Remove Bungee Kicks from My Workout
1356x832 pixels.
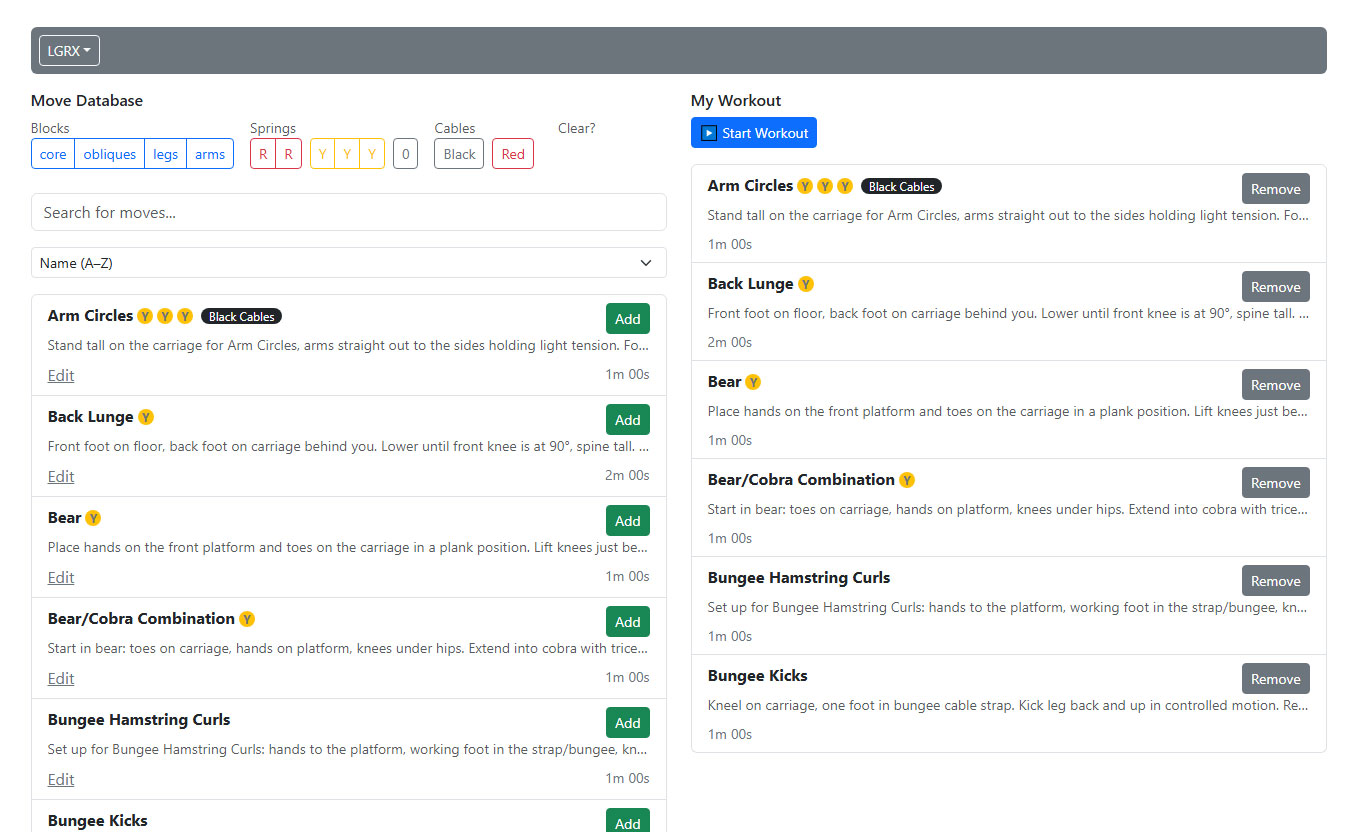click(1276, 679)
